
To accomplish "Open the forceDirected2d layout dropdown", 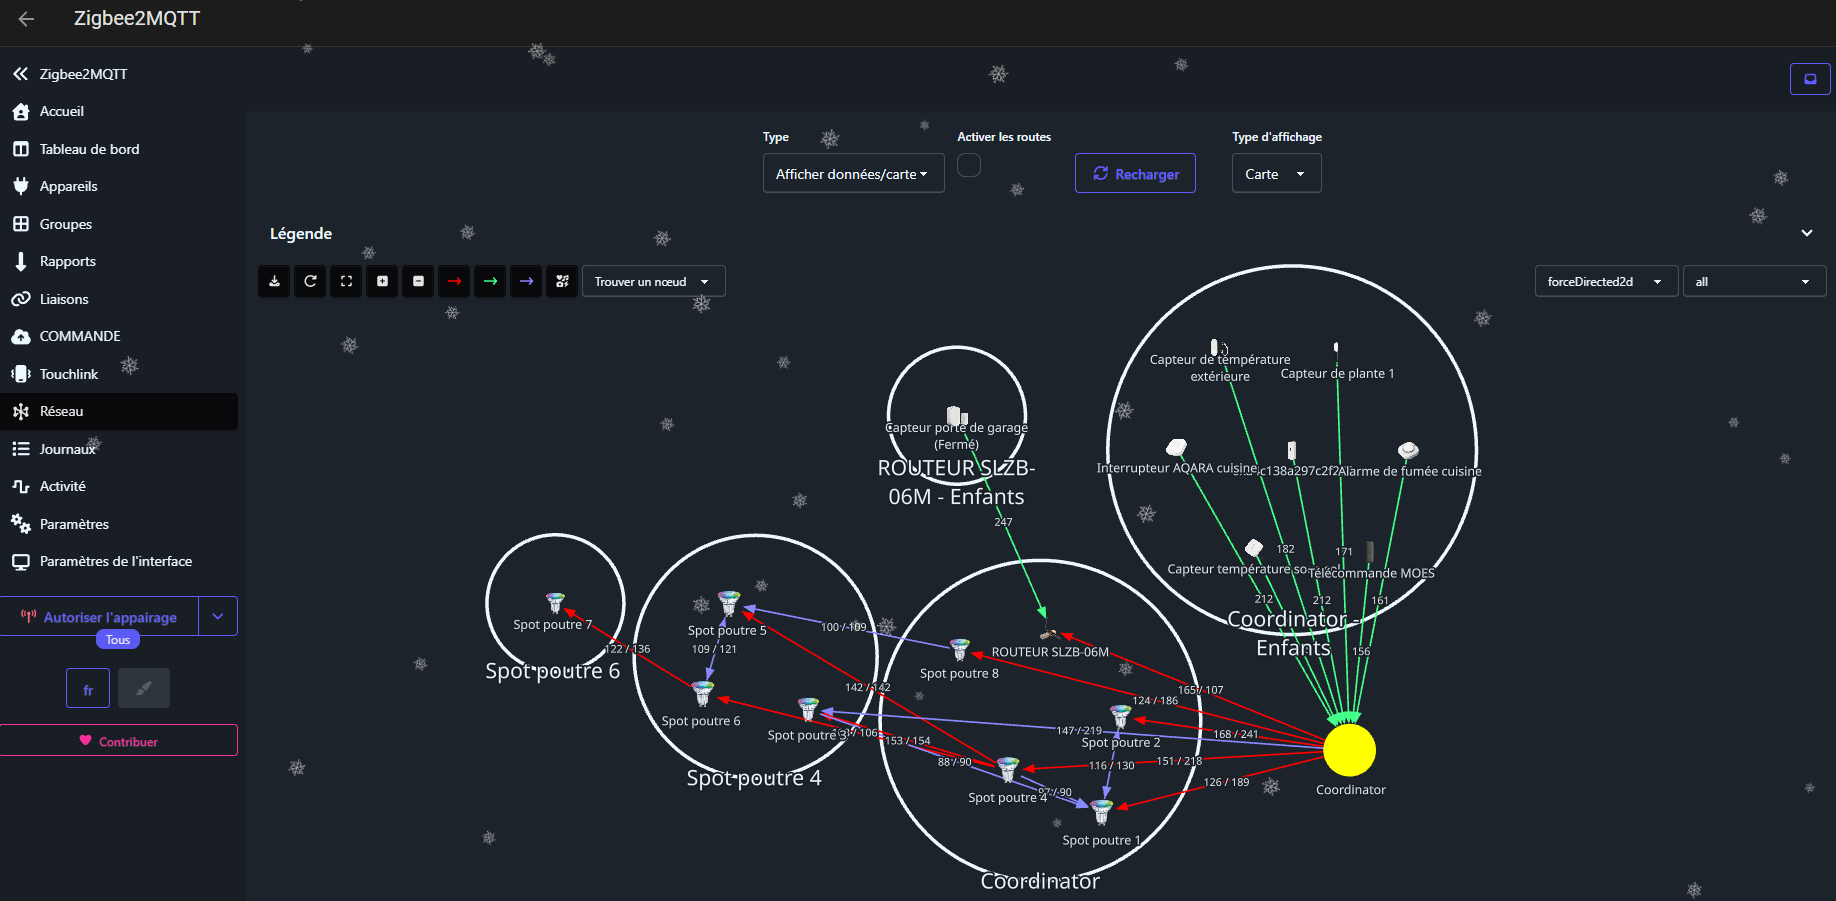I will coord(1605,282).
